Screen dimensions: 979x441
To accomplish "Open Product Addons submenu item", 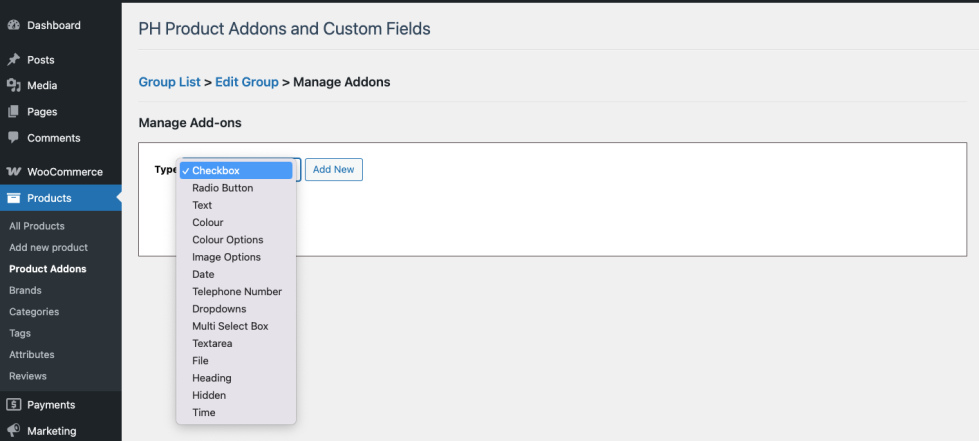I will point(47,269).
